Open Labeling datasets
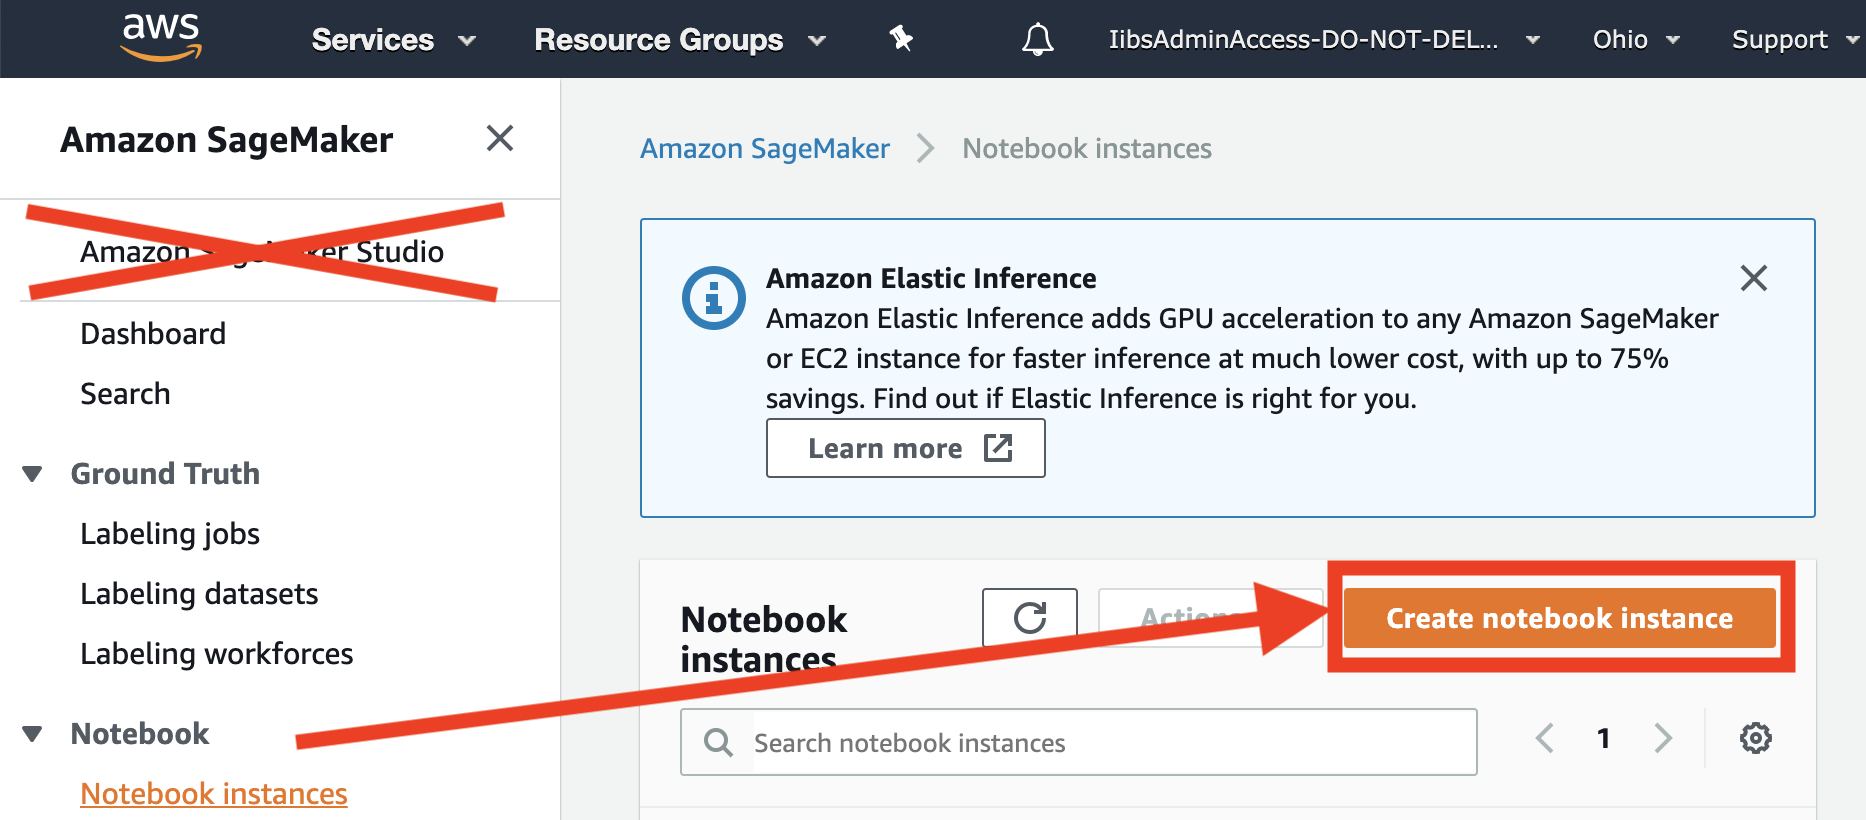 199,594
